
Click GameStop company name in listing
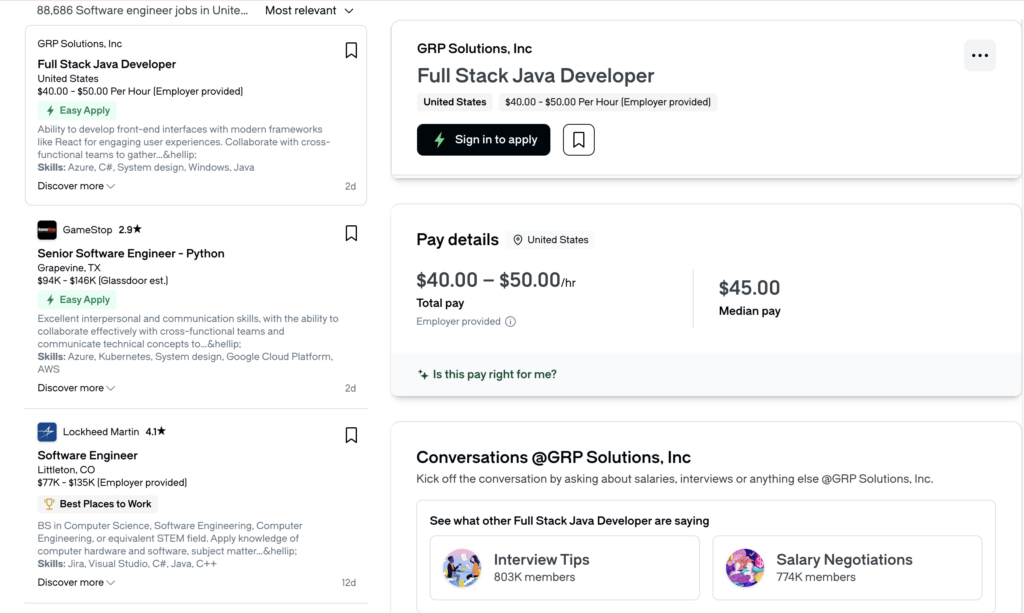click(88, 230)
